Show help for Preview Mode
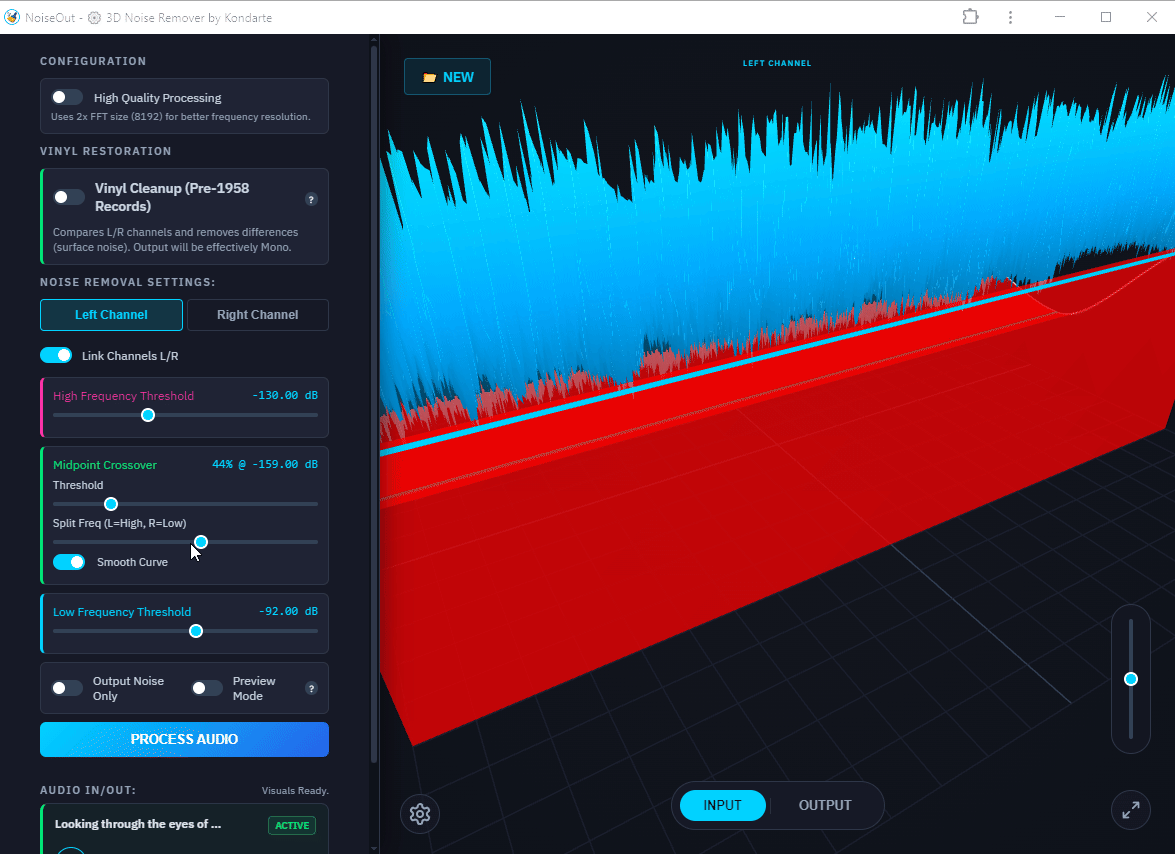1175x854 pixels. coord(311,688)
